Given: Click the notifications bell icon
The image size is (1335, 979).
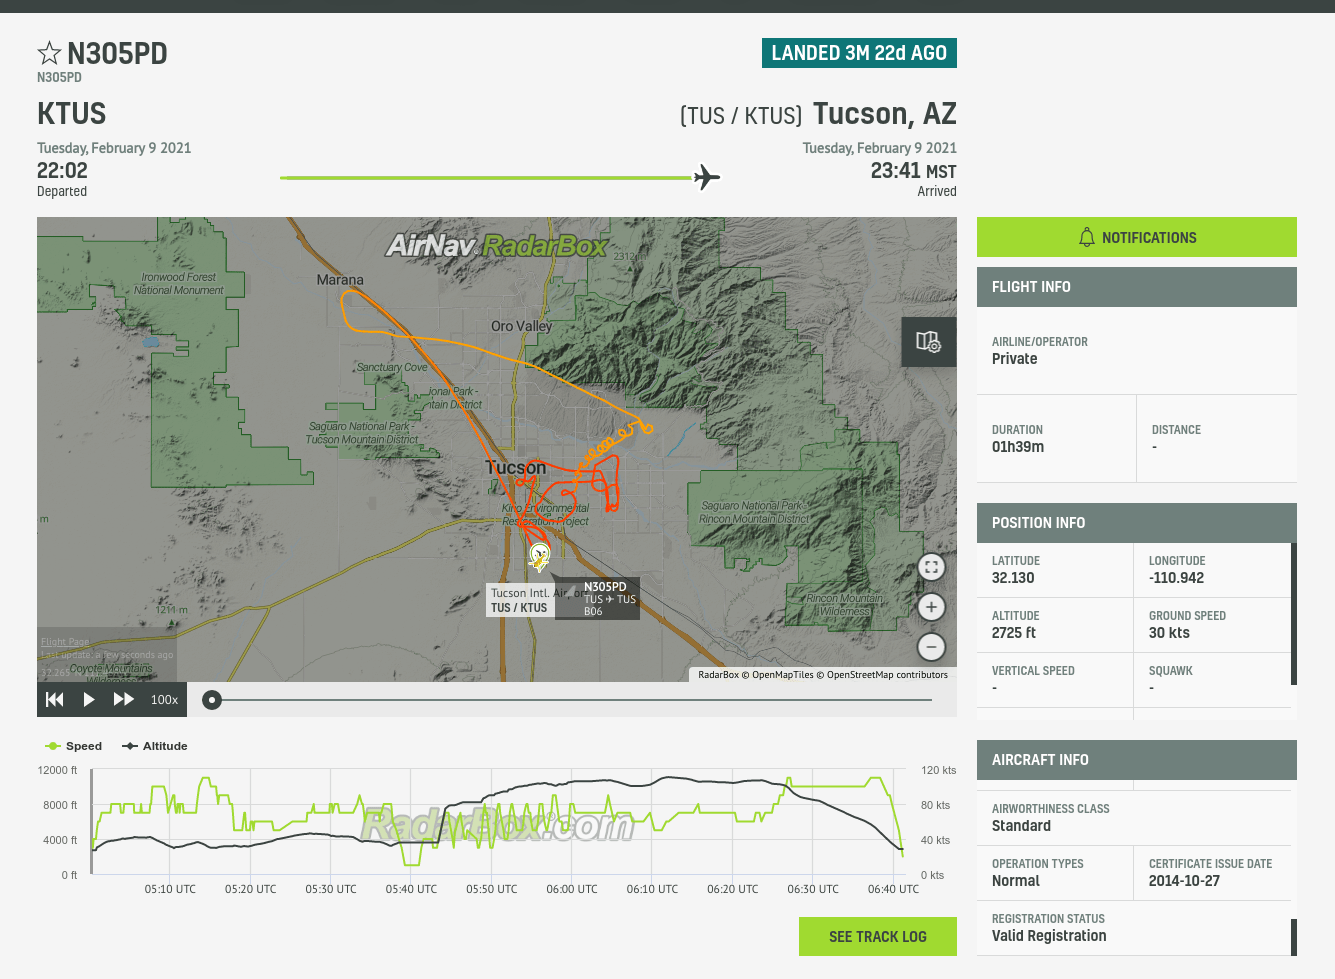Looking at the screenshot, I should coord(1087,237).
